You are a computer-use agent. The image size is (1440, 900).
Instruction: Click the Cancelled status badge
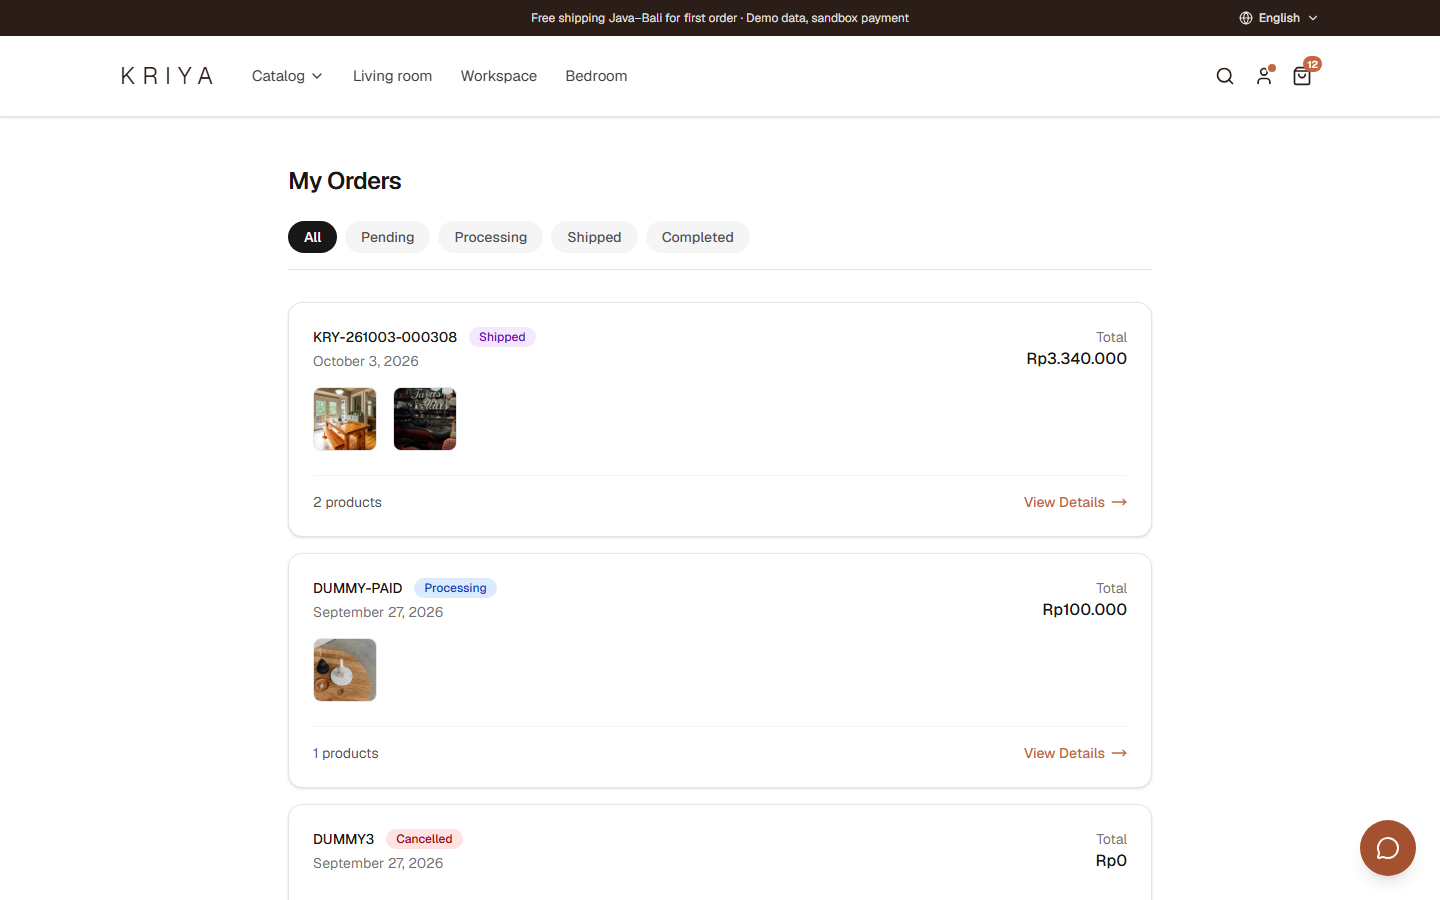coord(424,839)
